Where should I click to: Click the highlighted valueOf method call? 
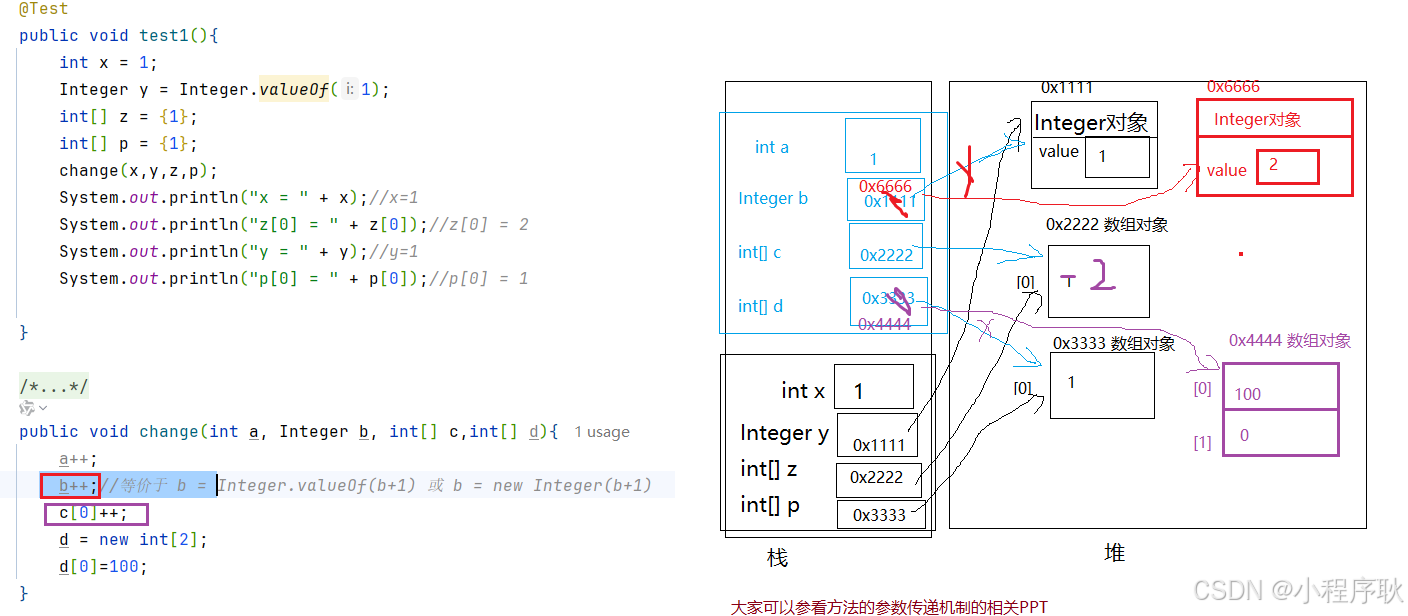pyautogui.click(x=294, y=89)
